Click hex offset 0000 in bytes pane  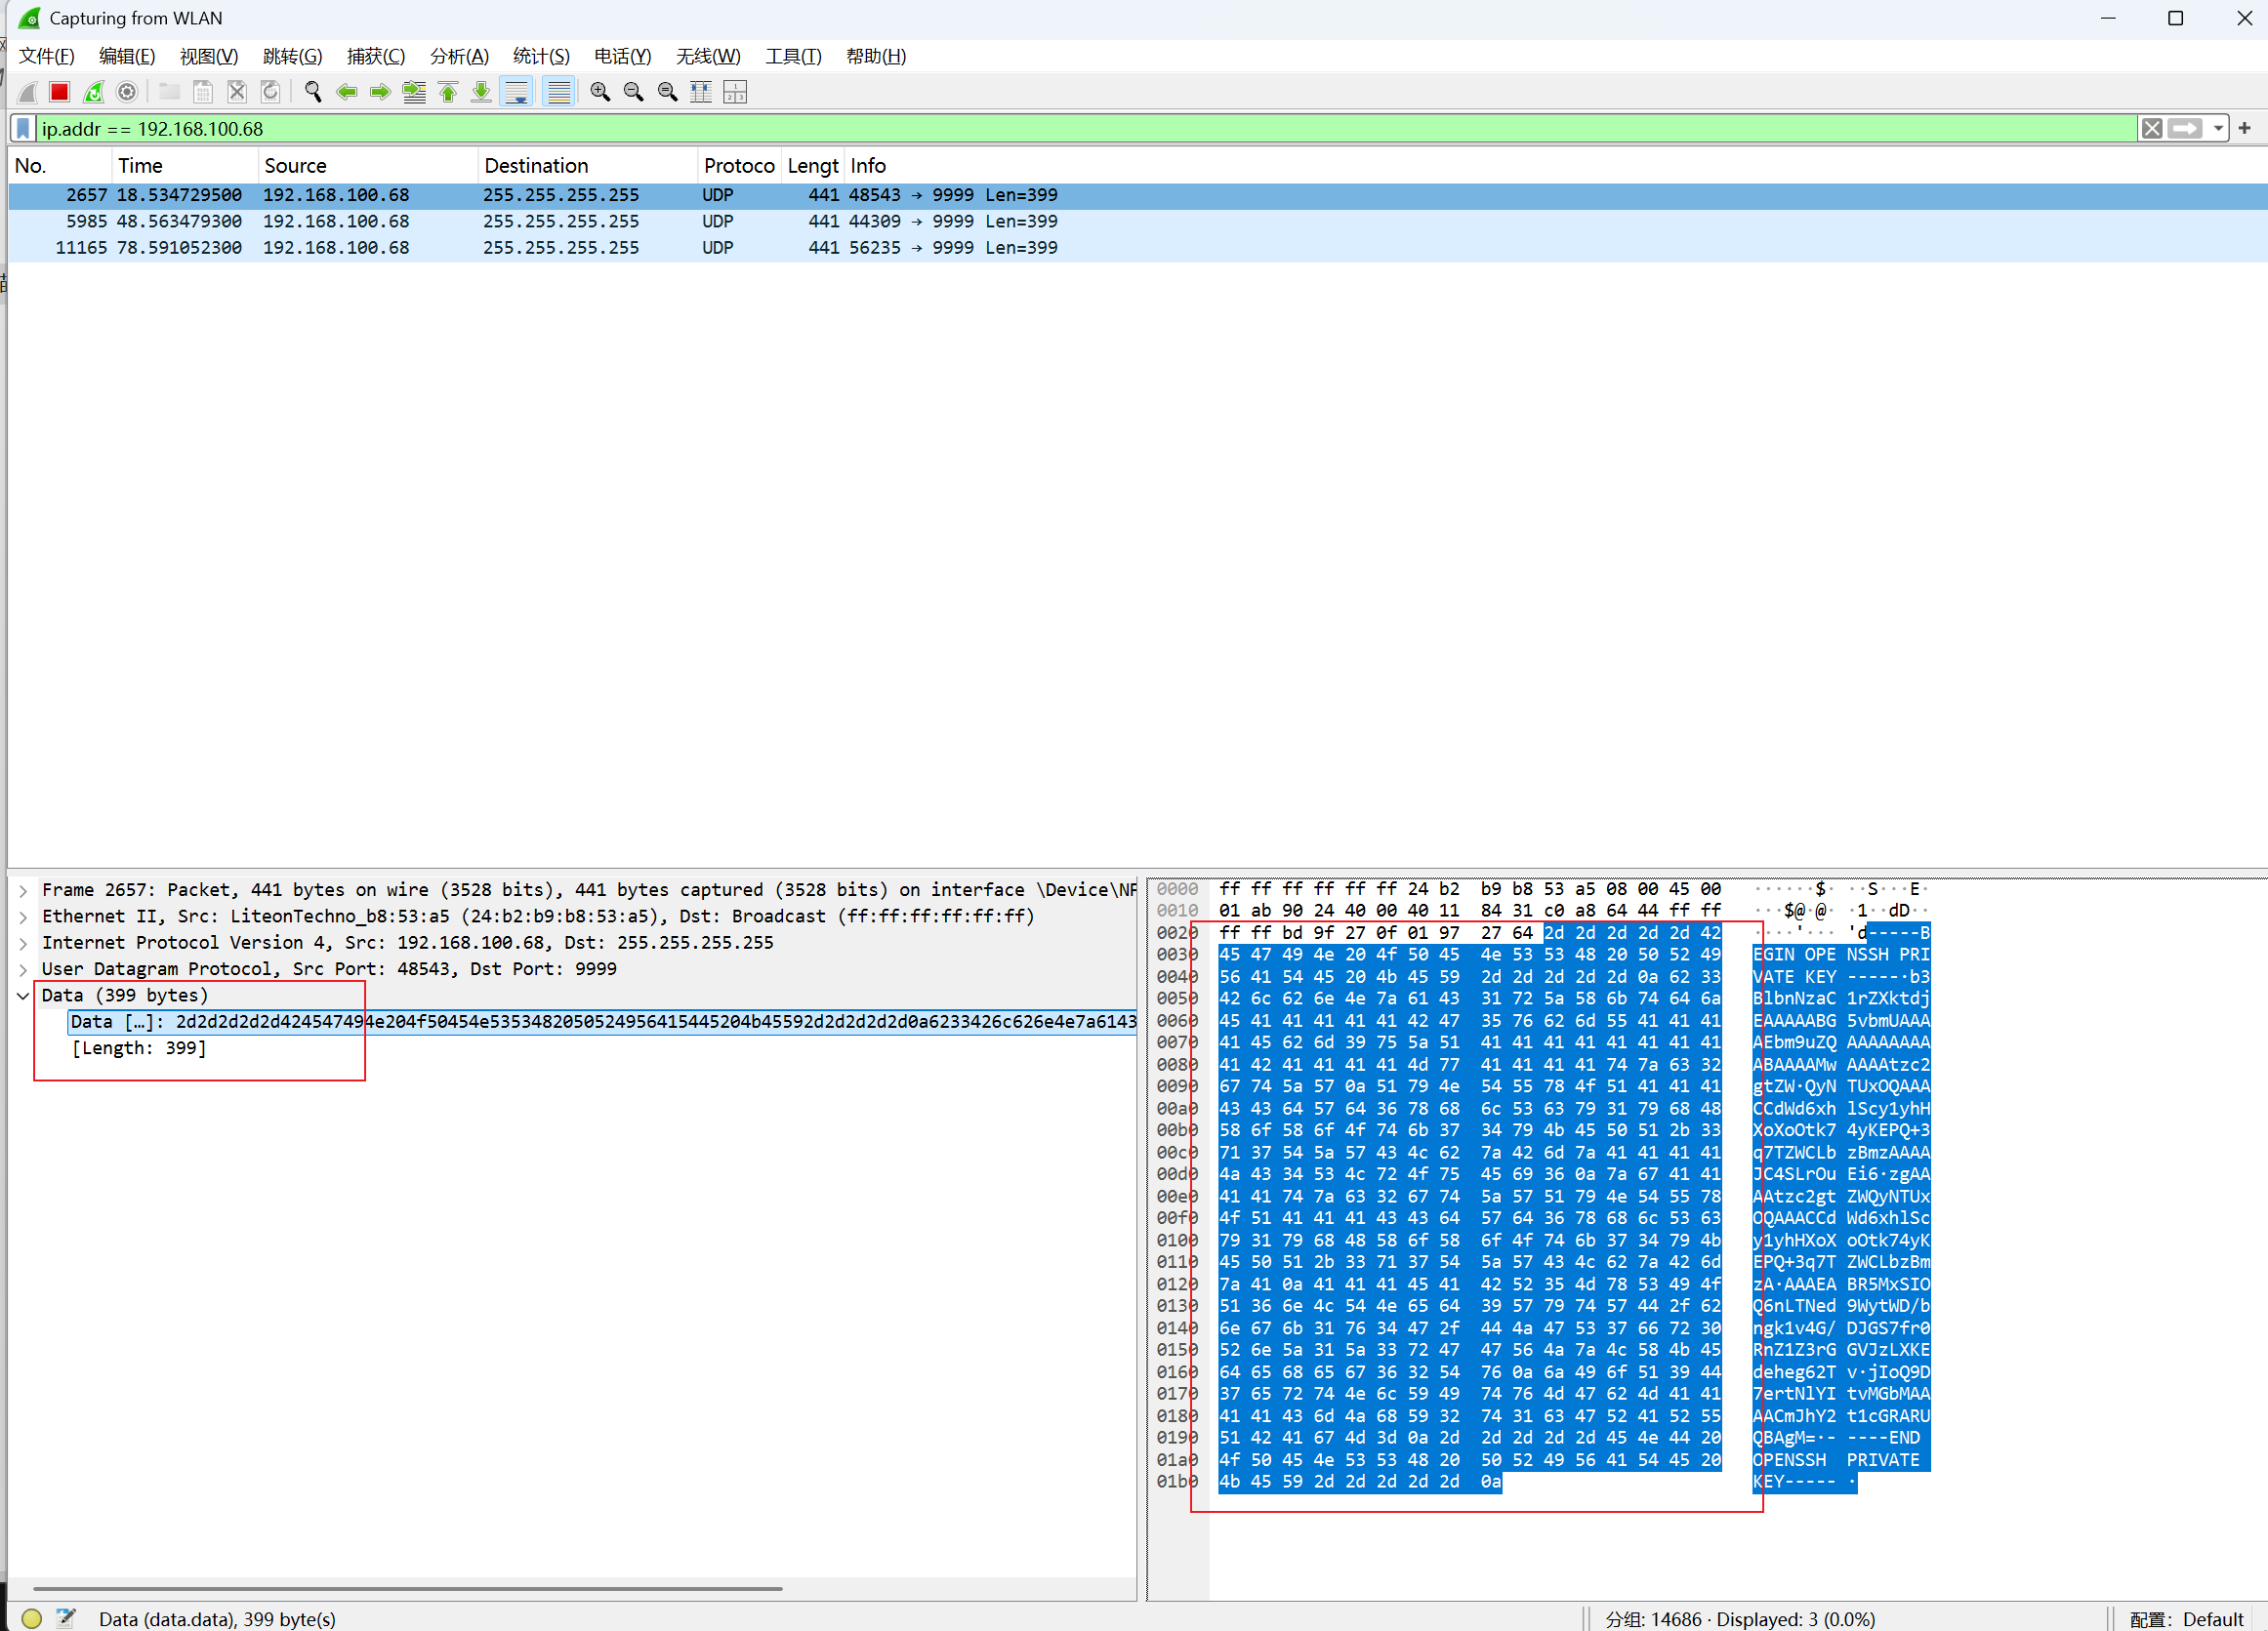pos(1177,889)
